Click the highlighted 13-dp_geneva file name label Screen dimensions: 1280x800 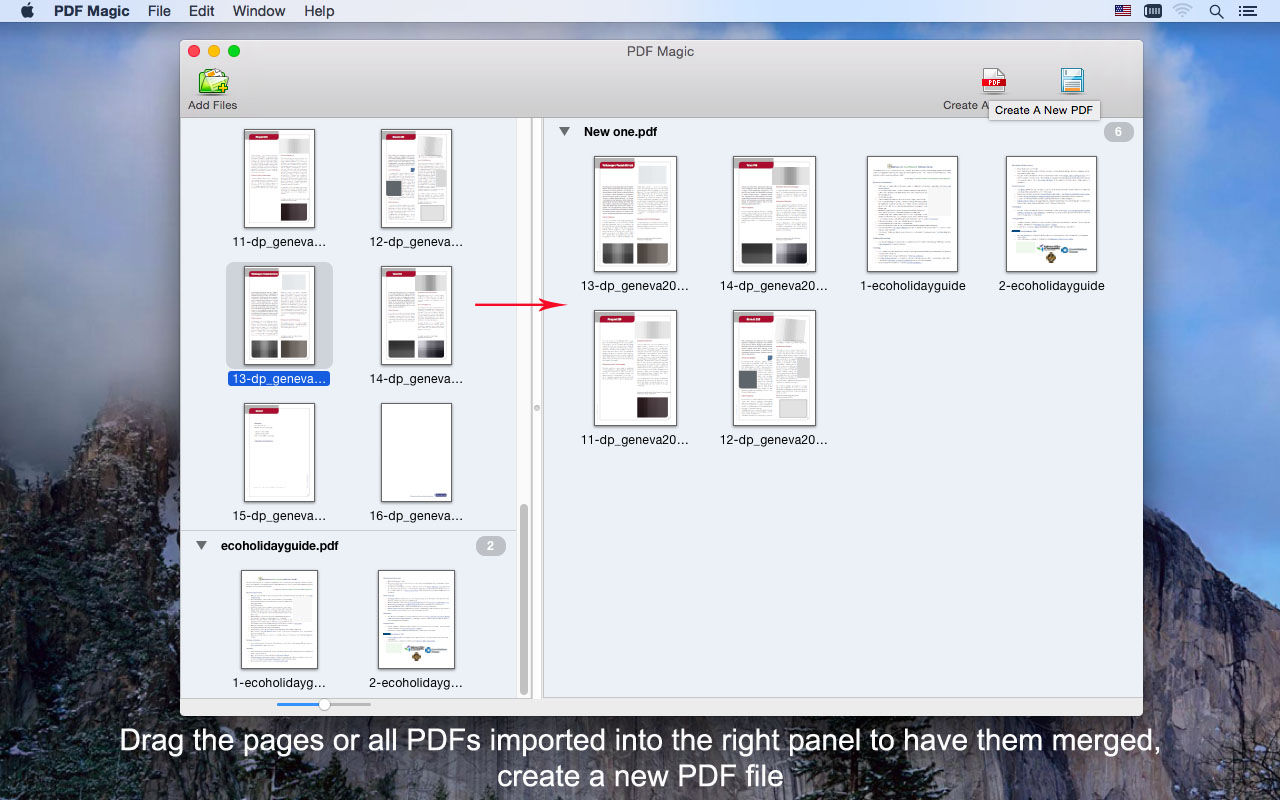point(279,379)
